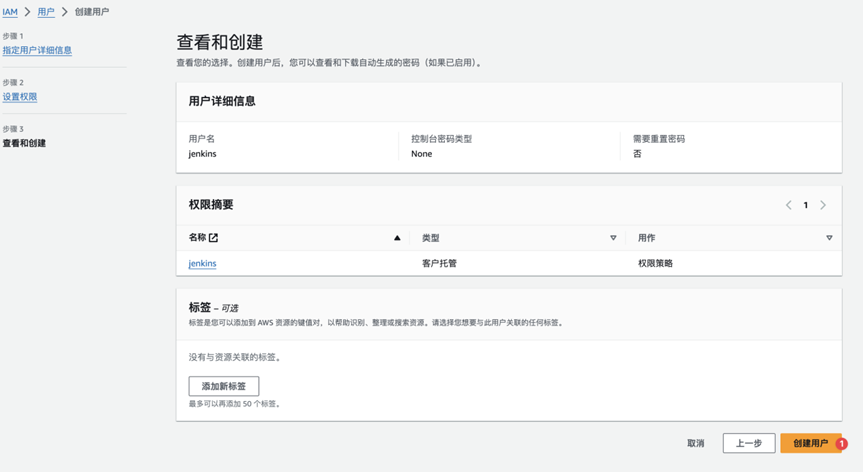
Task: Open the jenkins policy link
Action: click(x=203, y=264)
